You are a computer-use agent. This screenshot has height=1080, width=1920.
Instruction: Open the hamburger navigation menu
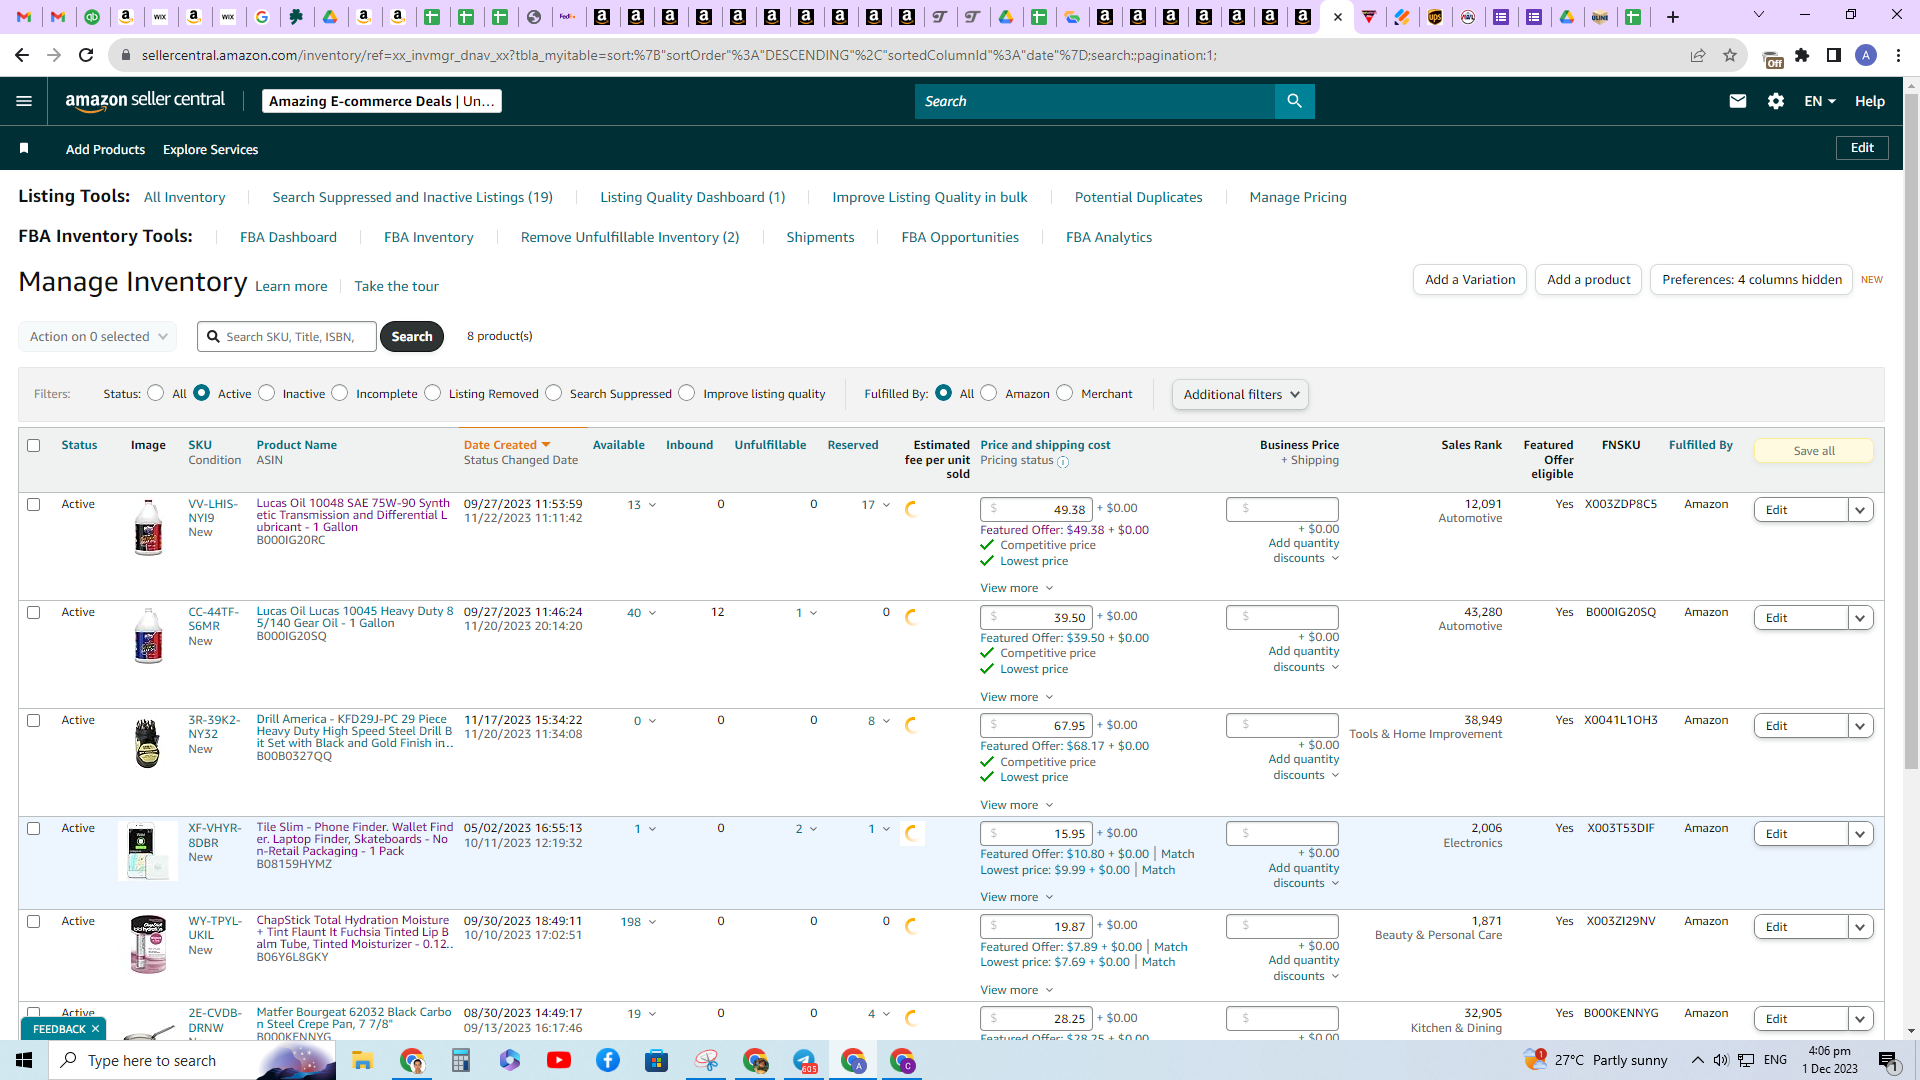pos(24,101)
